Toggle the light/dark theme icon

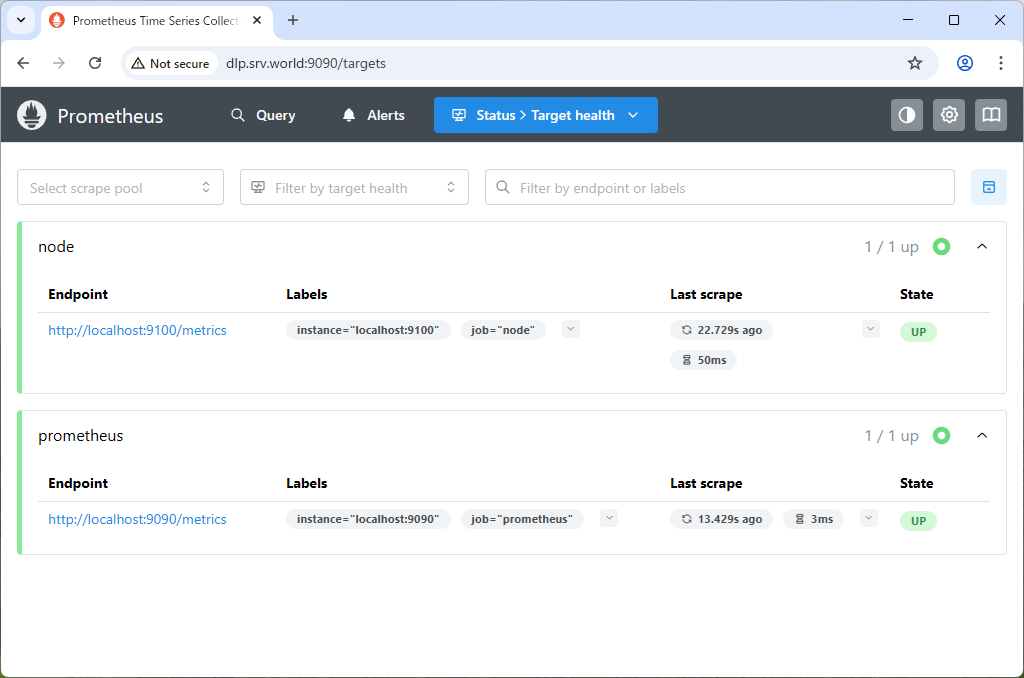point(906,115)
